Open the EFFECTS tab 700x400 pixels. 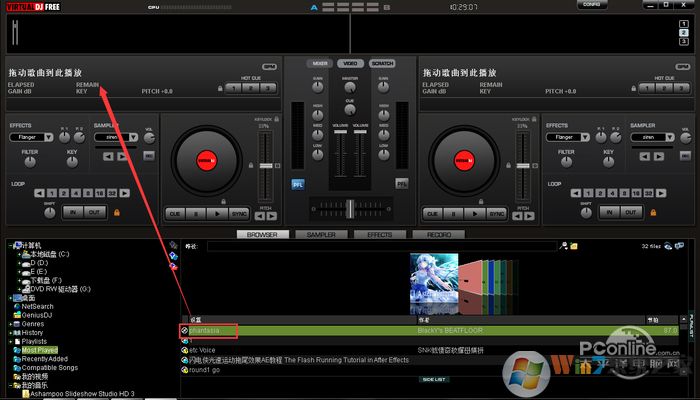(x=379, y=234)
